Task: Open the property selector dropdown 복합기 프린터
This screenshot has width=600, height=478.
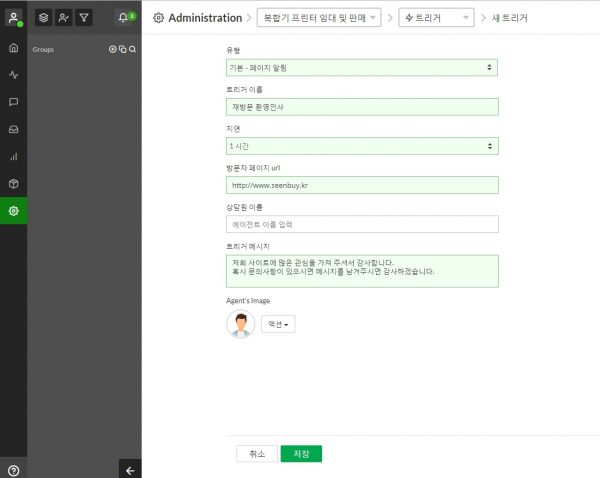Action: pyautogui.click(x=319, y=18)
